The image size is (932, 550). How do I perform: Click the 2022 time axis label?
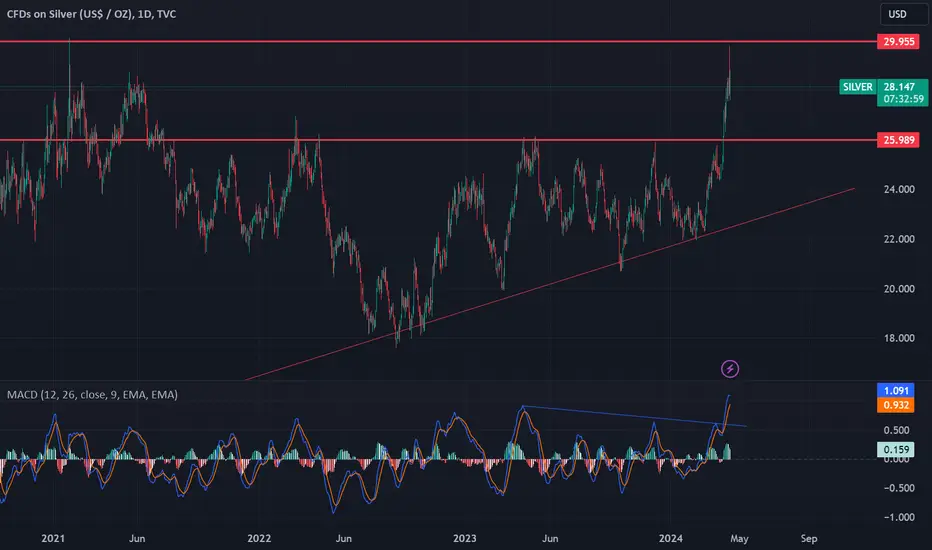tap(259, 539)
